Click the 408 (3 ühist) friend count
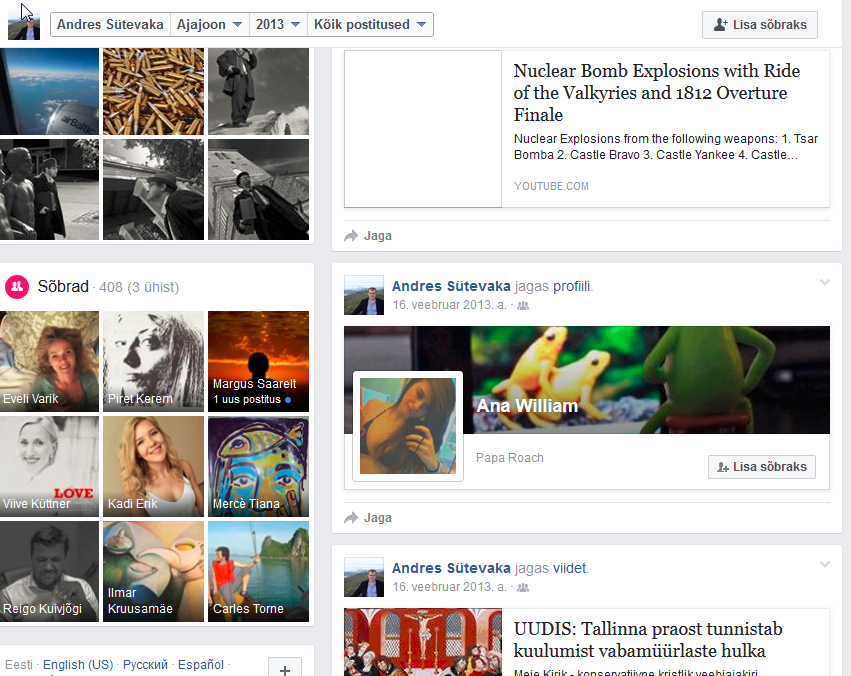851x676 pixels. pyautogui.click(x=139, y=287)
